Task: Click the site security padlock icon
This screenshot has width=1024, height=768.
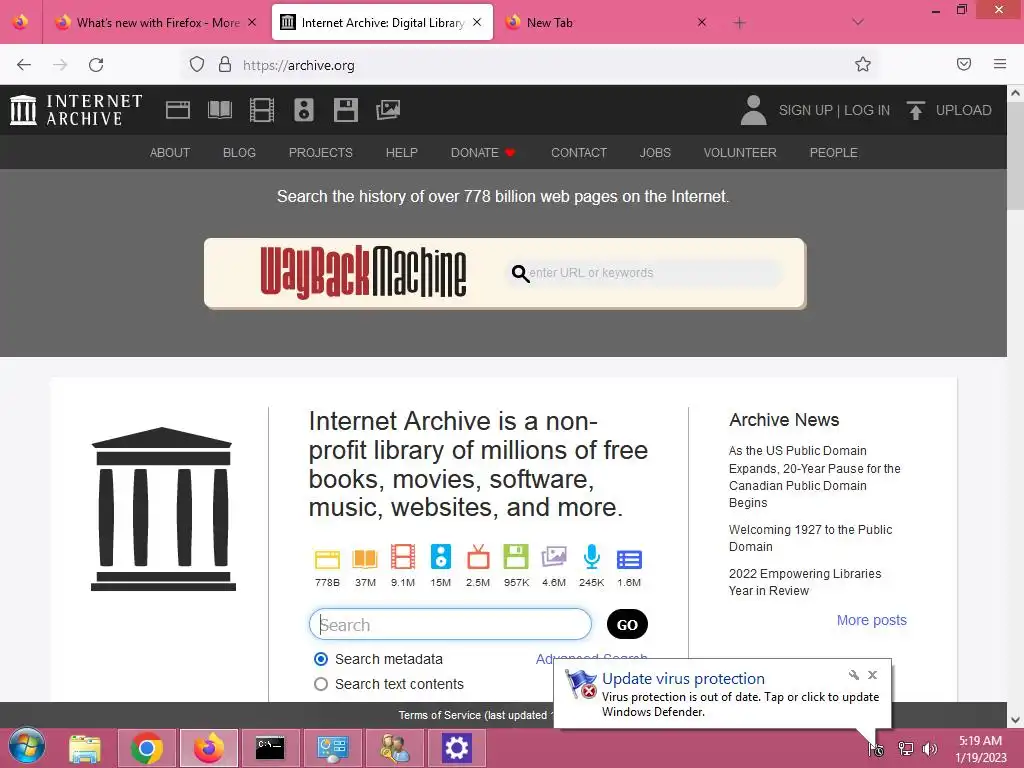Action: [x=225, y=64]
